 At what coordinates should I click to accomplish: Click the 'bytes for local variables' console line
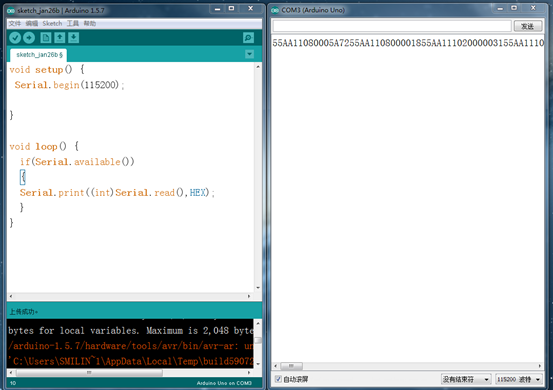coord(131,331)
